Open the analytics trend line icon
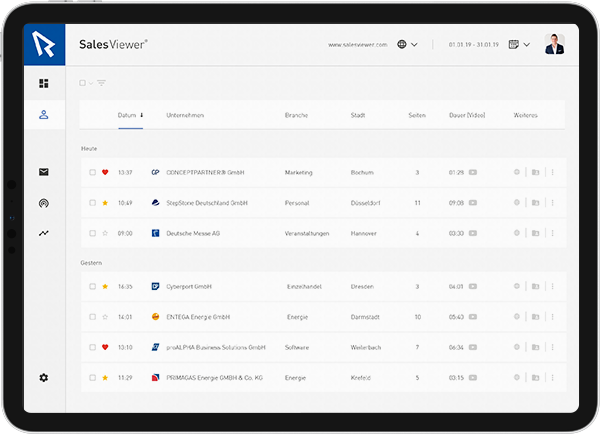This screenshot has width=600, height=434. (43, 233)
